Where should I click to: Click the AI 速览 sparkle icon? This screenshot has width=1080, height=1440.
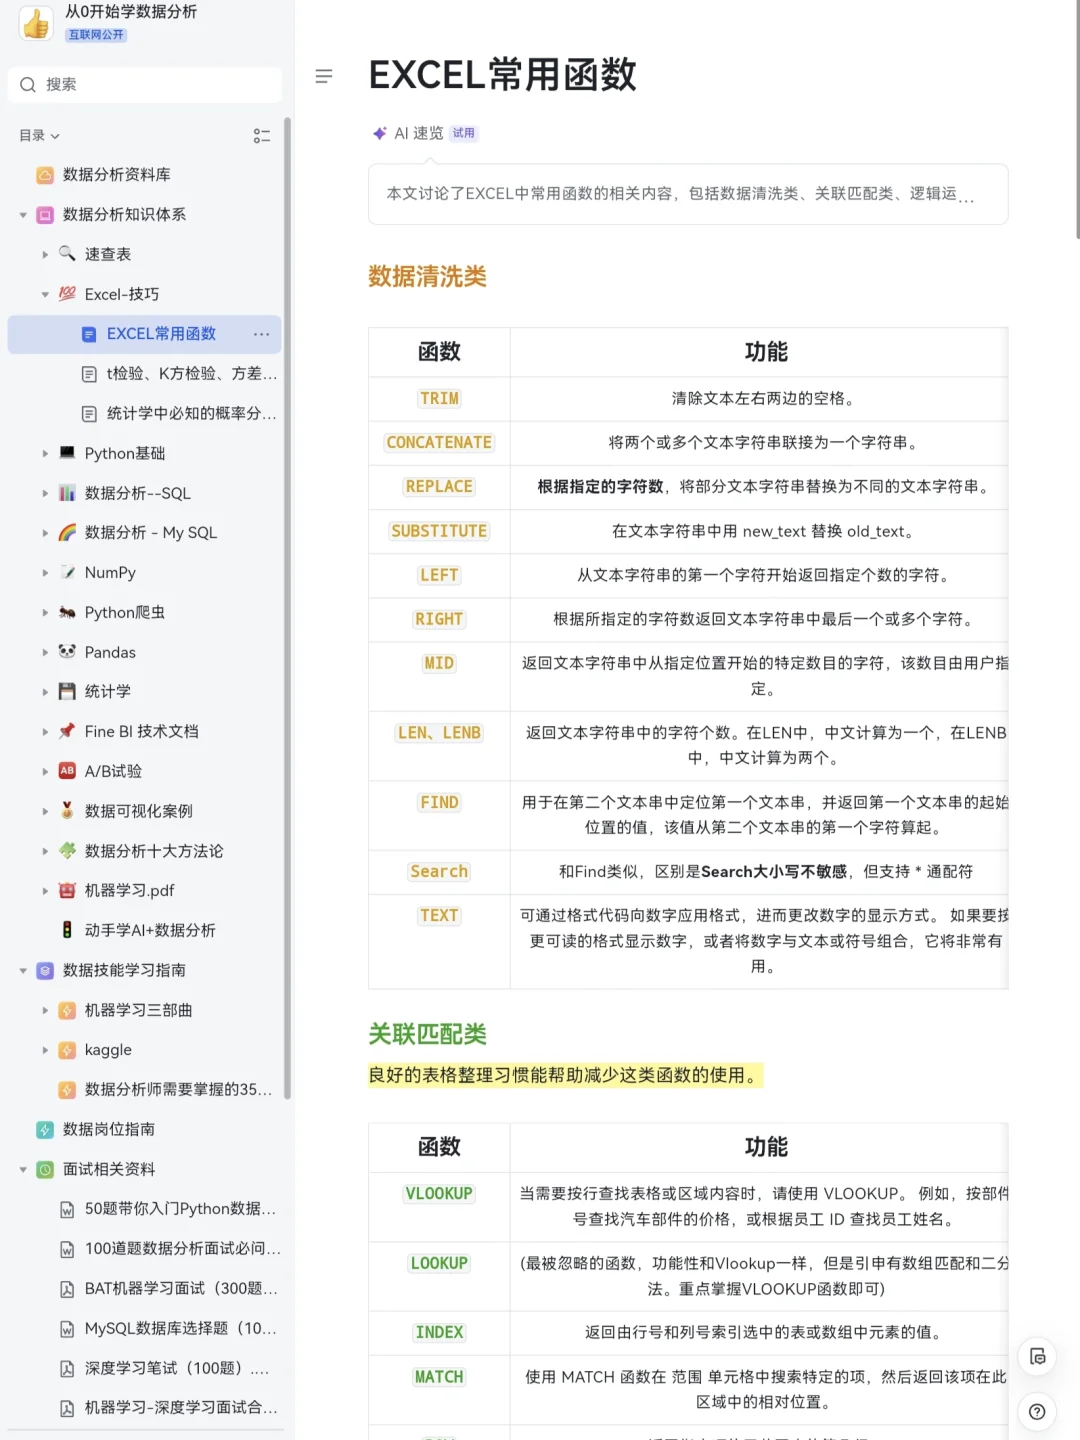coord(378,132)
